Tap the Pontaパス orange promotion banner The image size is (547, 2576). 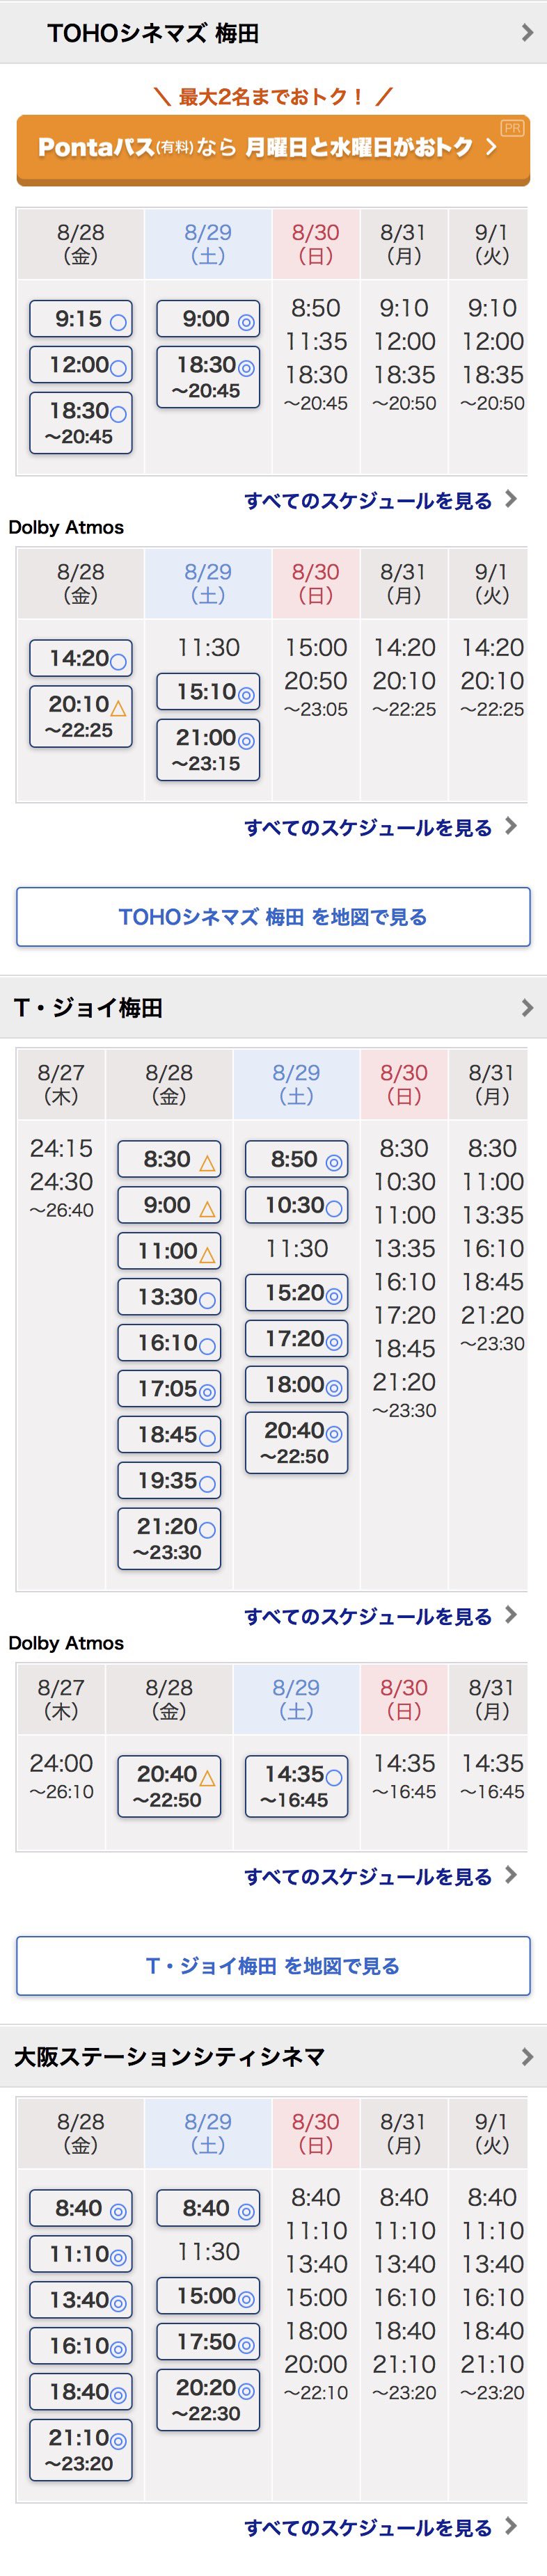(273, 149)
